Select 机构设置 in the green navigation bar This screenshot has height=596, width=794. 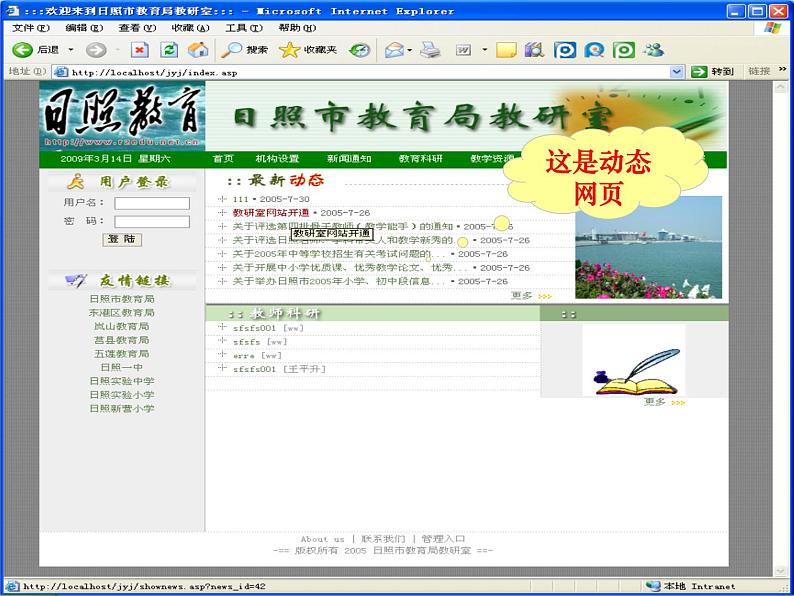click(277, 158)
